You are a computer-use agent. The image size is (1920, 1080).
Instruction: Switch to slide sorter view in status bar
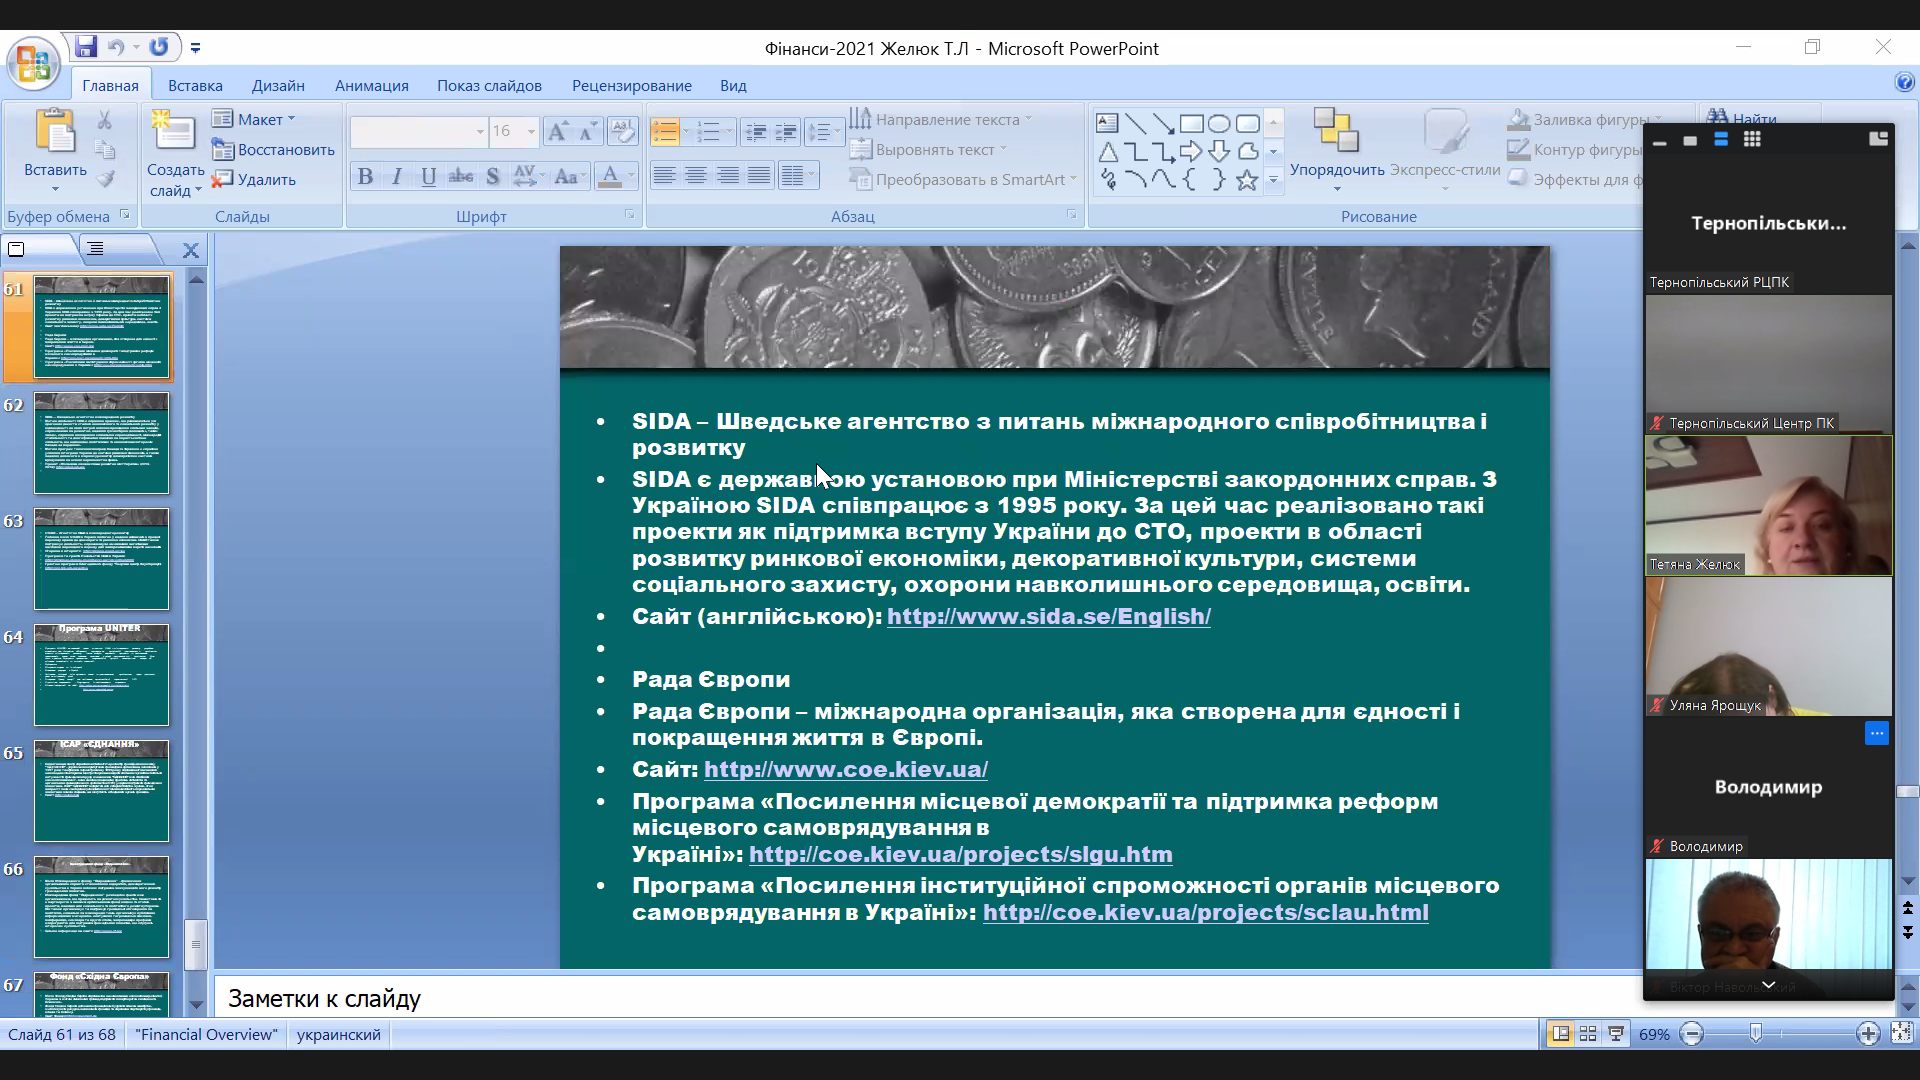coord(1588,1034)
